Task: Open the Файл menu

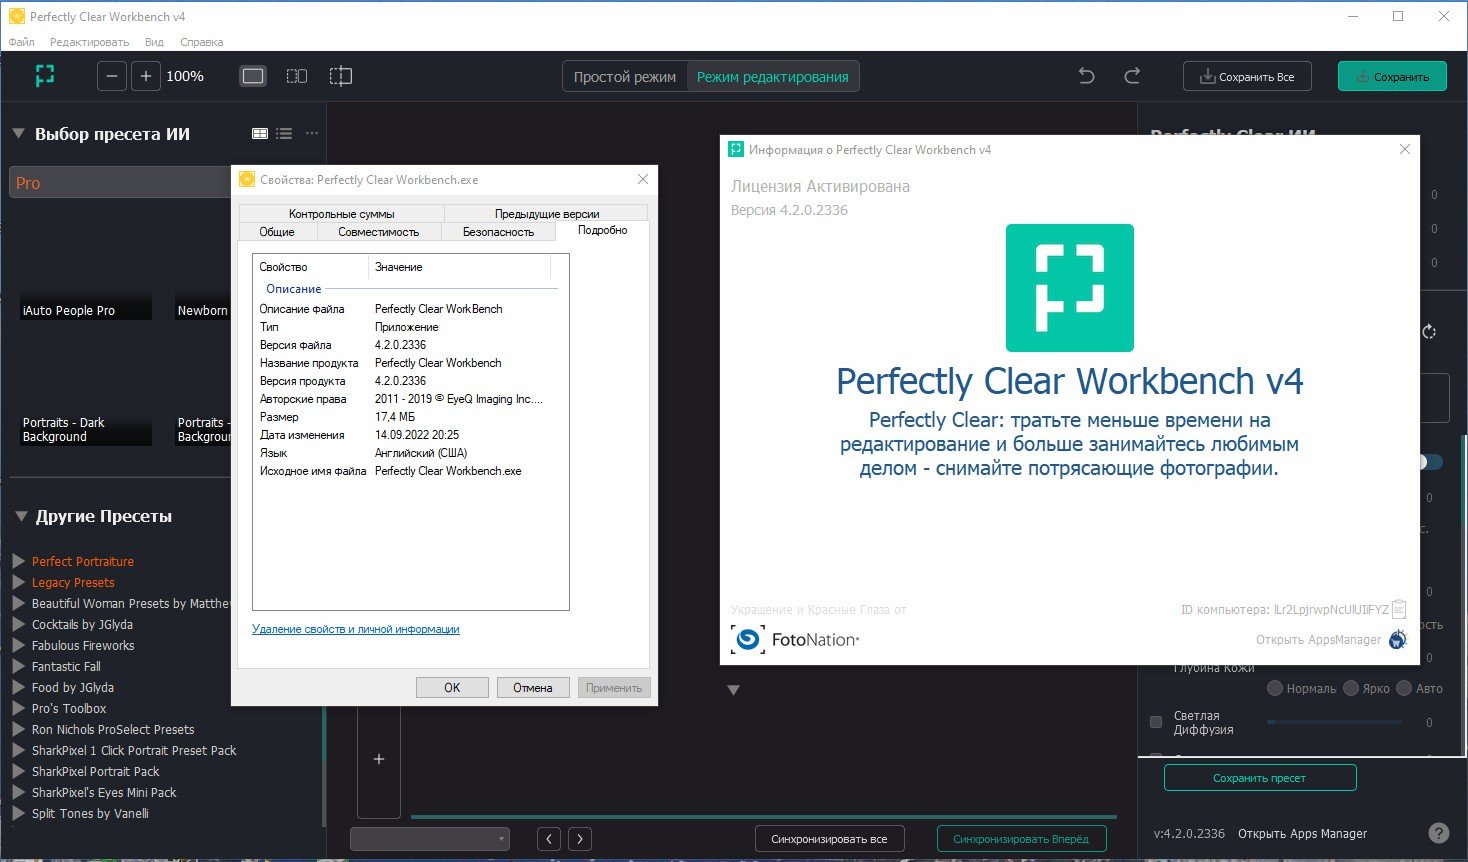Action: point(21,42)
